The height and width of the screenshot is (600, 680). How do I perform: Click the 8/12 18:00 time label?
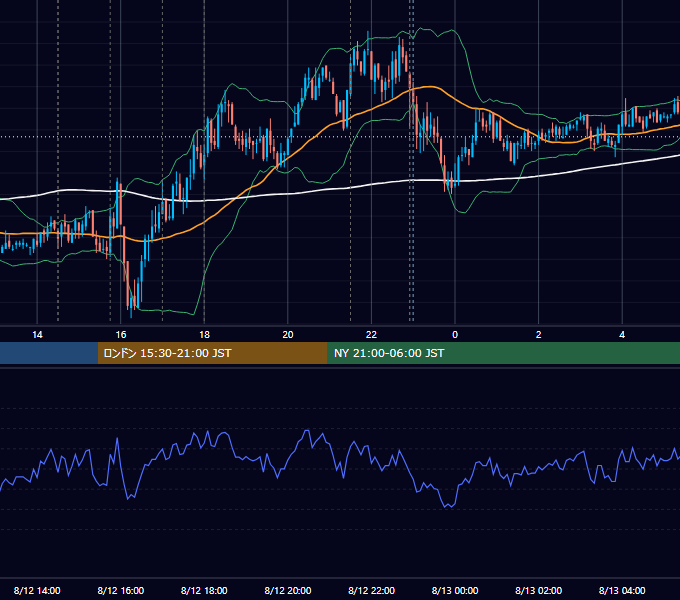tap(204, 590)
